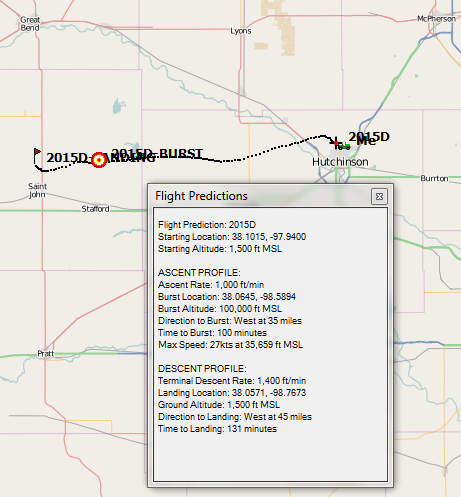Click the 2015D-BURST map label
Viewport: 461px width, 497px height.
157,153
